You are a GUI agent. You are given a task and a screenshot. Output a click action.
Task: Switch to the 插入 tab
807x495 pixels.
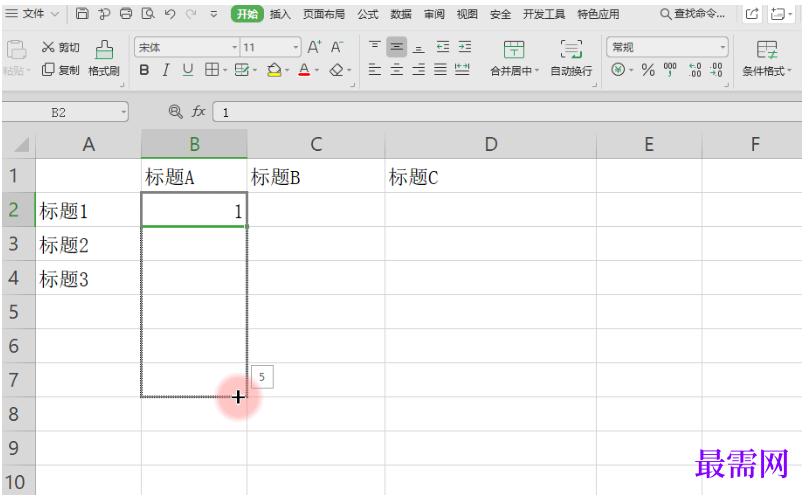280,14
